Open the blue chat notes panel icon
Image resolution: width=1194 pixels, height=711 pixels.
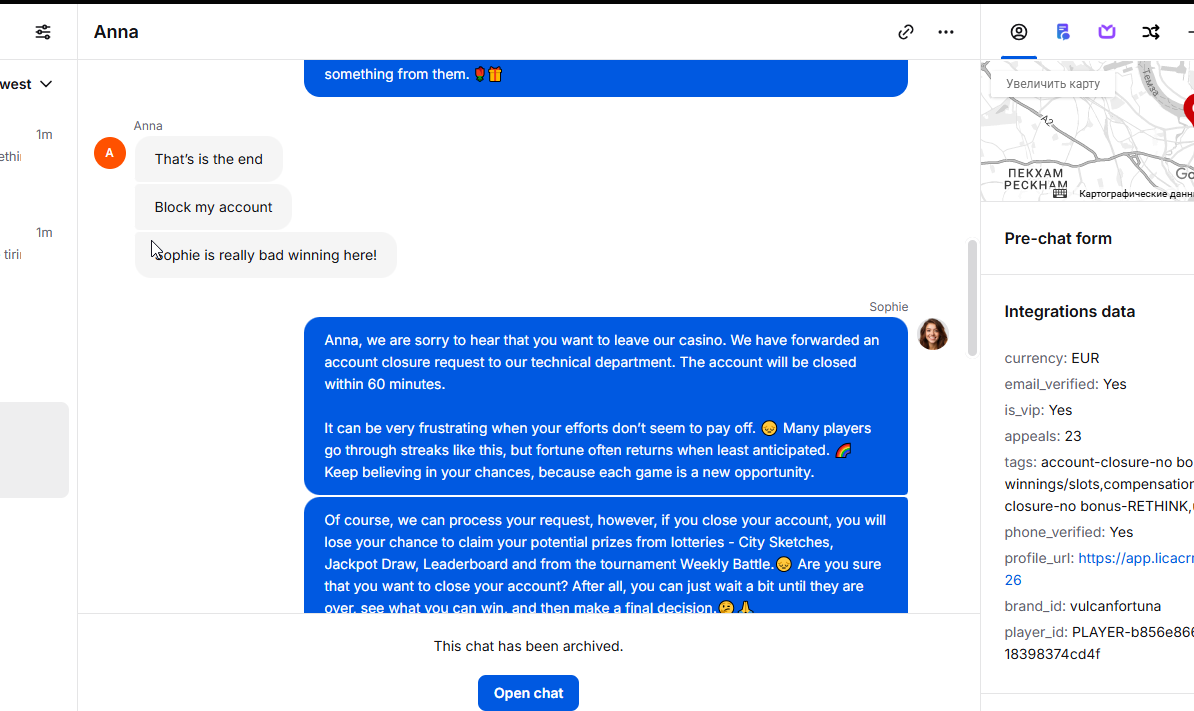tap(1063, 32)
